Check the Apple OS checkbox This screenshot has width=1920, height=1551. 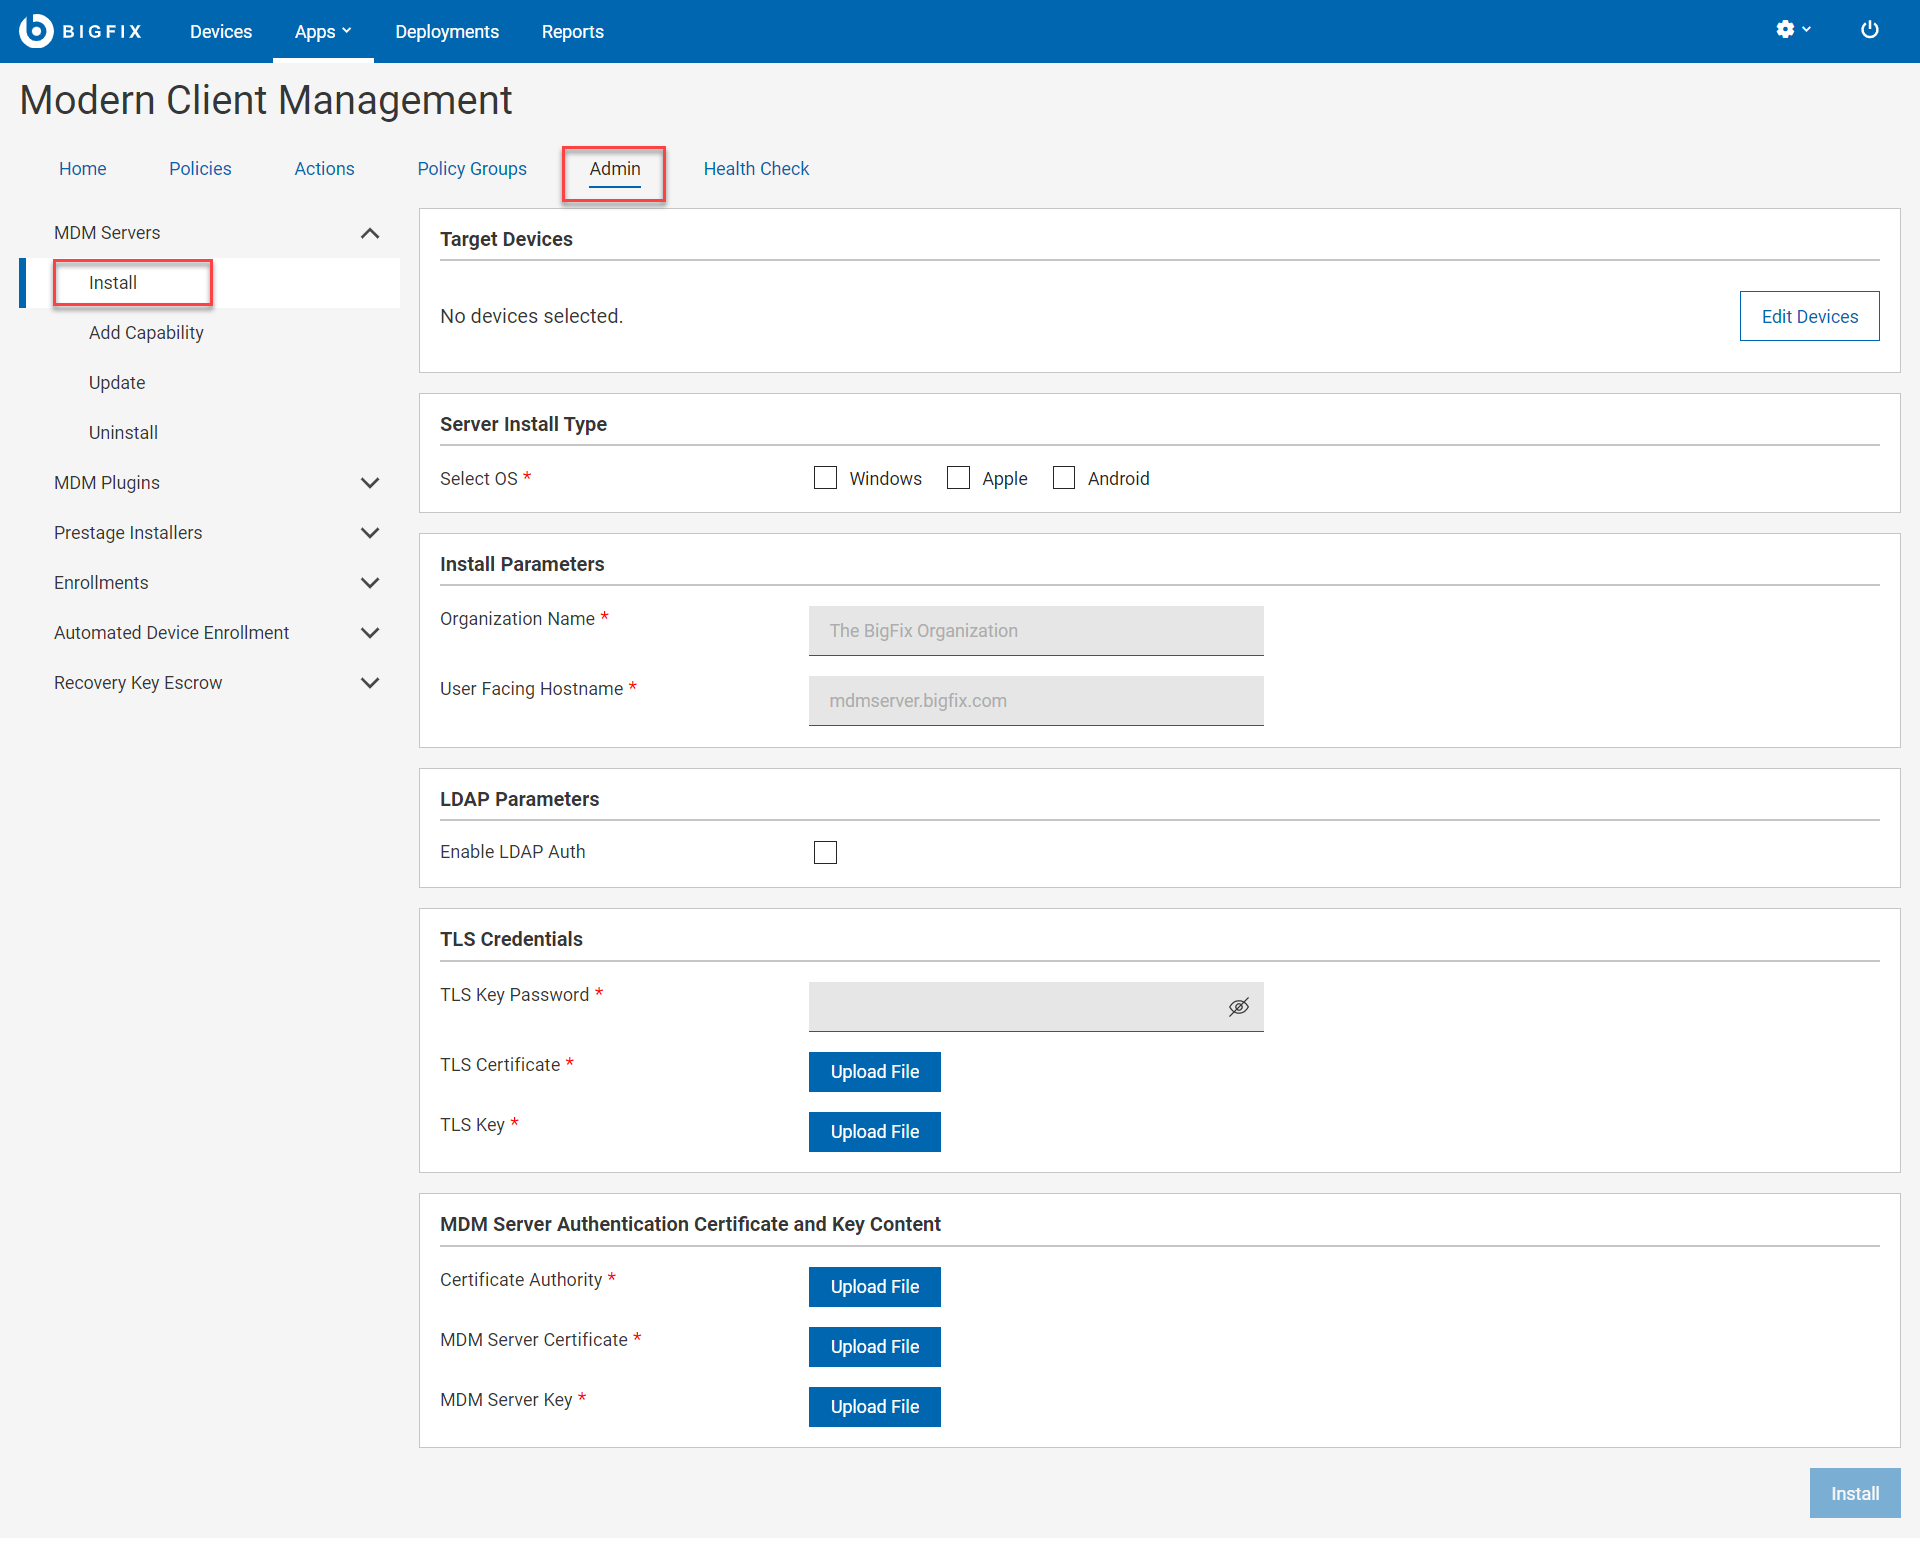(958, 478)
